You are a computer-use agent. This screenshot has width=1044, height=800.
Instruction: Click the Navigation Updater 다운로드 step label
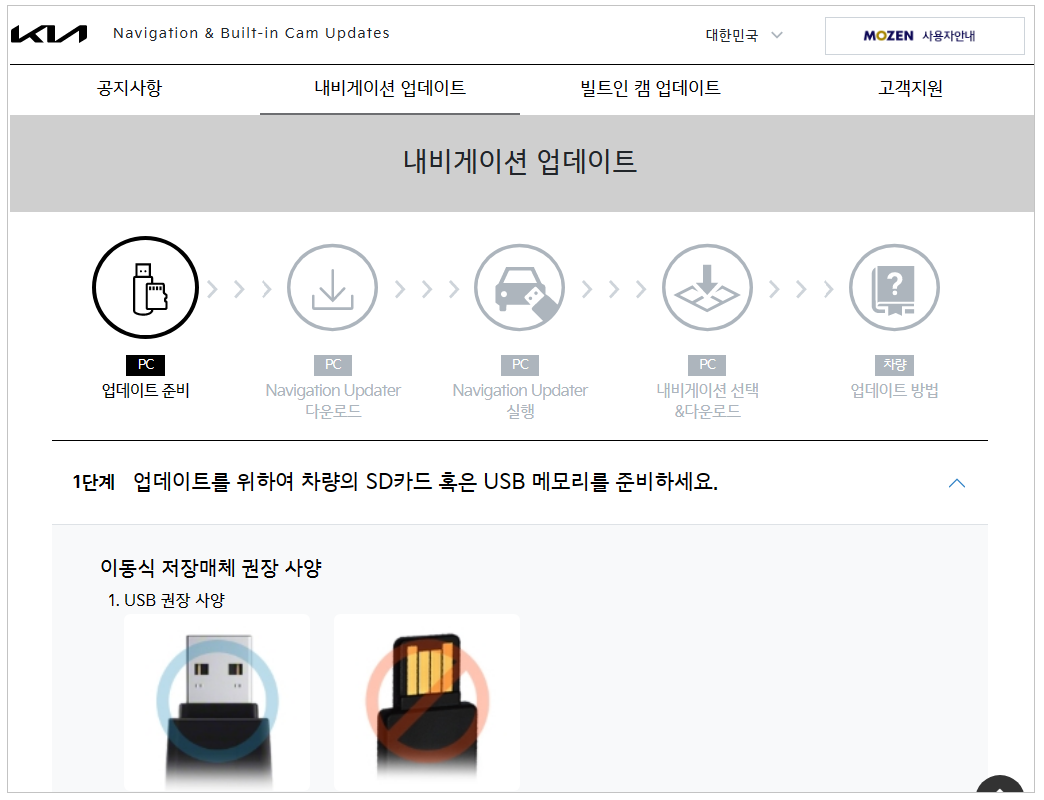pyautogui.click(x=333, y=401)
